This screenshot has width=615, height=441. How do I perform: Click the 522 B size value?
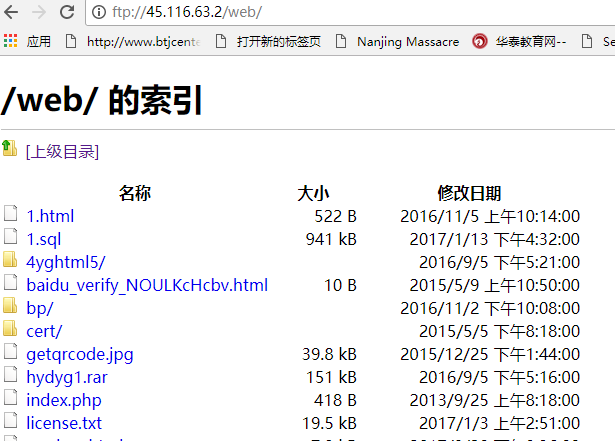[336, 216]
